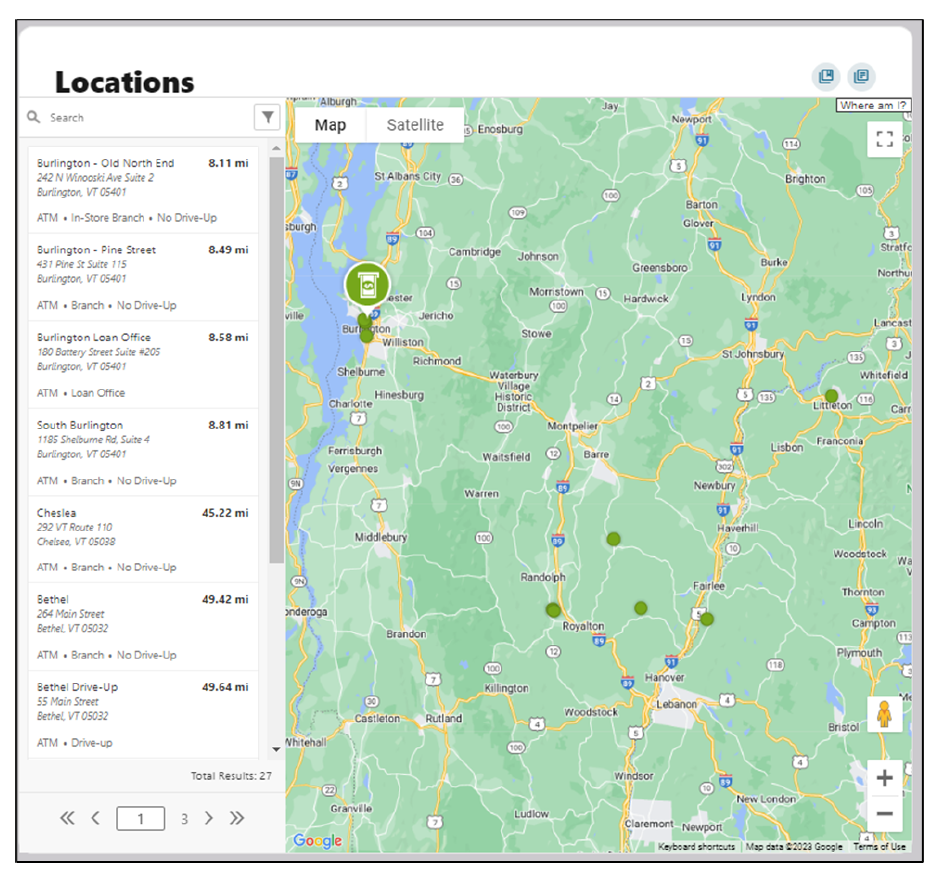The height and width of the screenshot is (876, 939).
Task: Click Total Results: 27 text
Action: 231,776
